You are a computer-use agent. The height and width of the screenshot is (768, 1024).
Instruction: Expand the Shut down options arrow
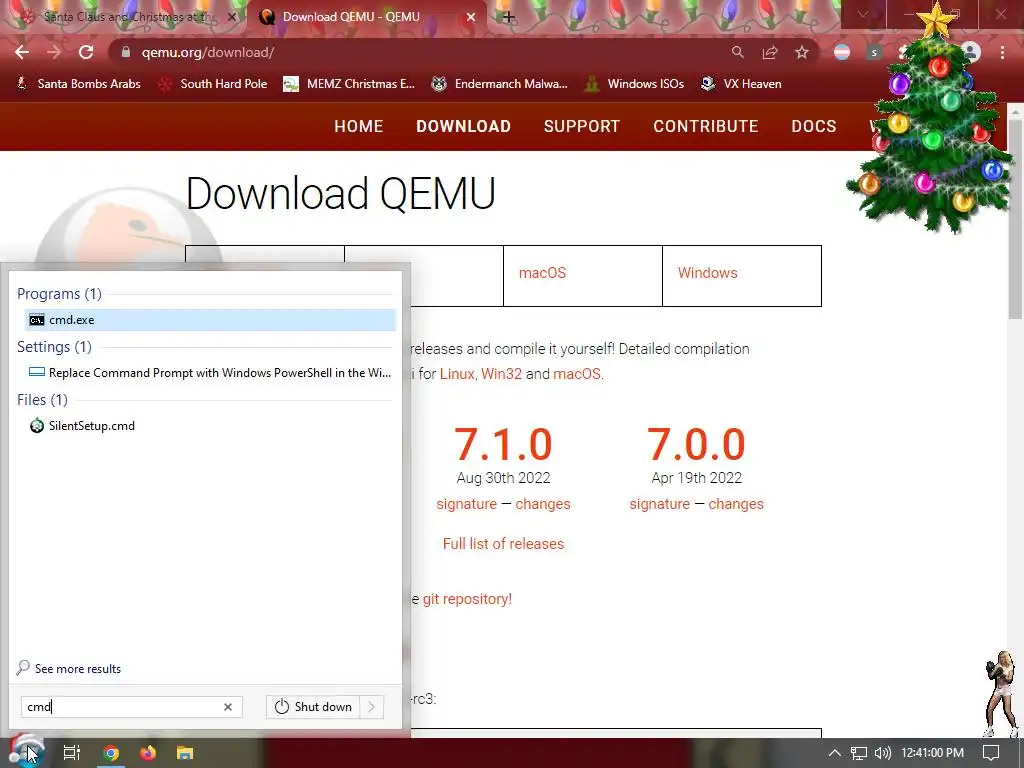(x=372, y=707)
